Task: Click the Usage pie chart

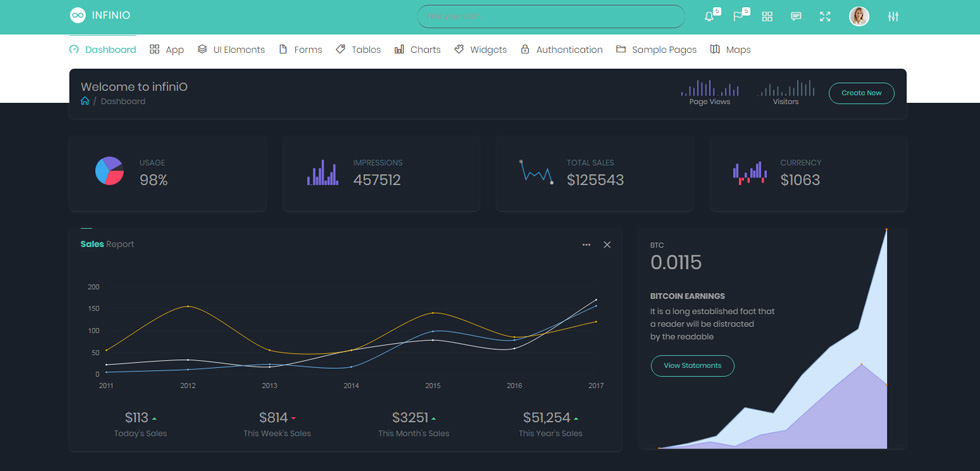Action: (x=109, y=171)
